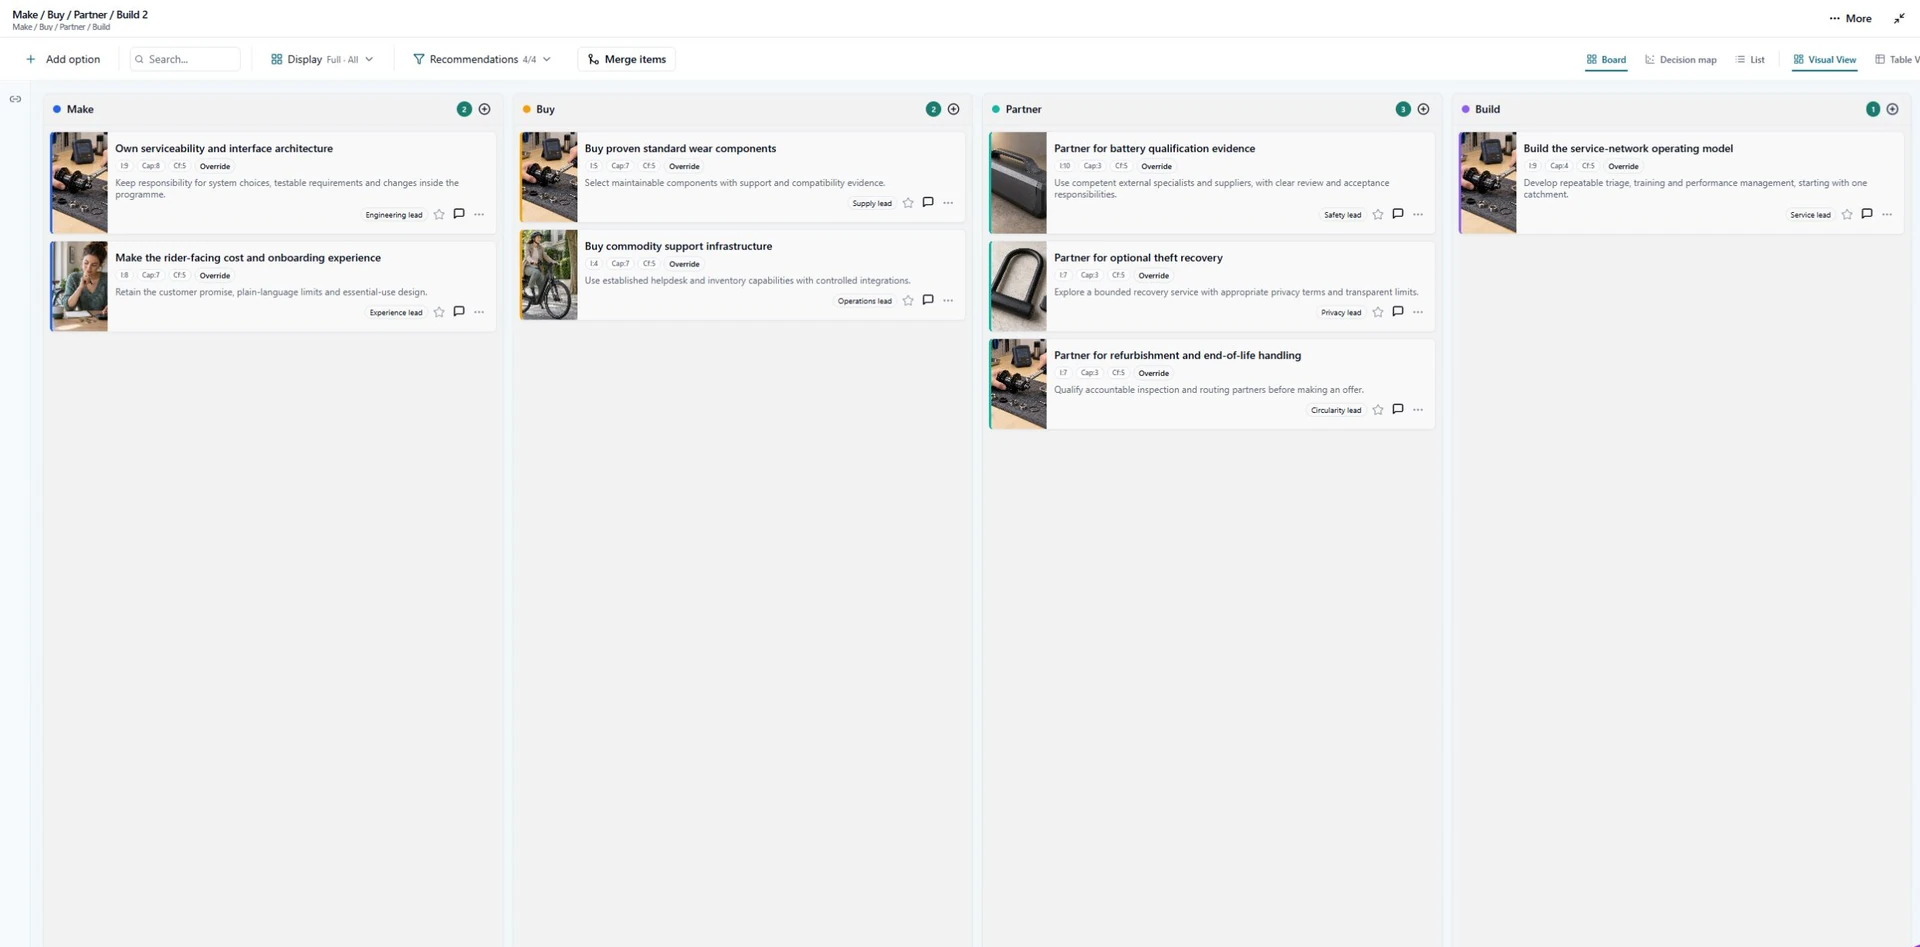This screenshot has width=1920, height=947.
Task: Click the Make column item count badge
Action: [x=464, y=109]
